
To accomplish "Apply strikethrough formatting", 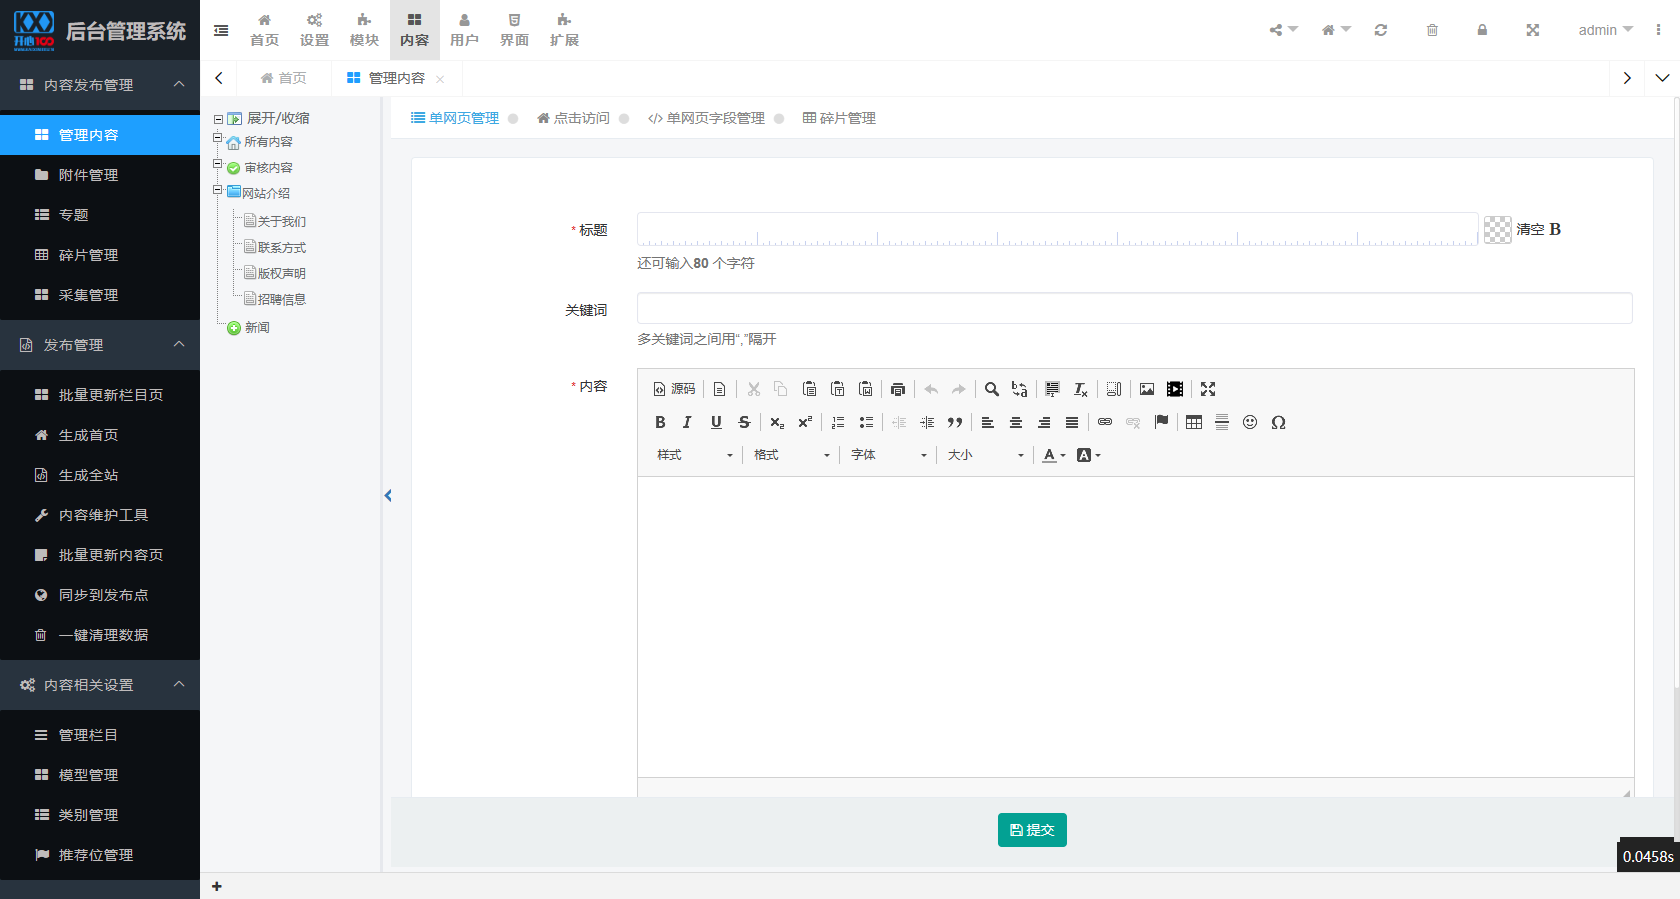I will click(744, 422).
